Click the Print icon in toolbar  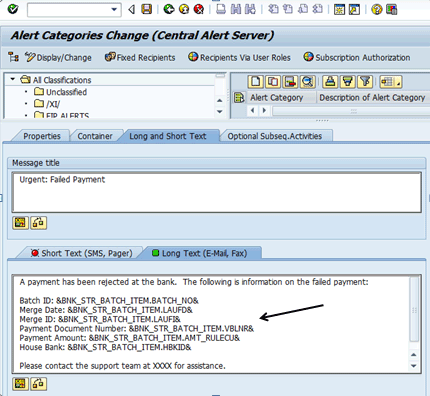click(221, 9)
